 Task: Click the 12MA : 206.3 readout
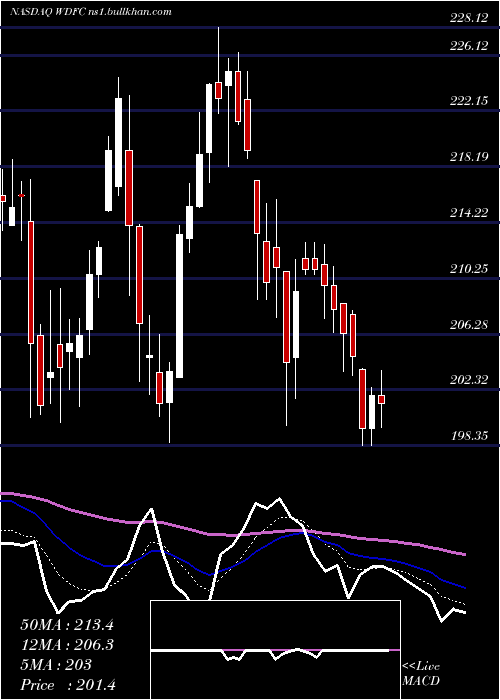click(67, 645)
